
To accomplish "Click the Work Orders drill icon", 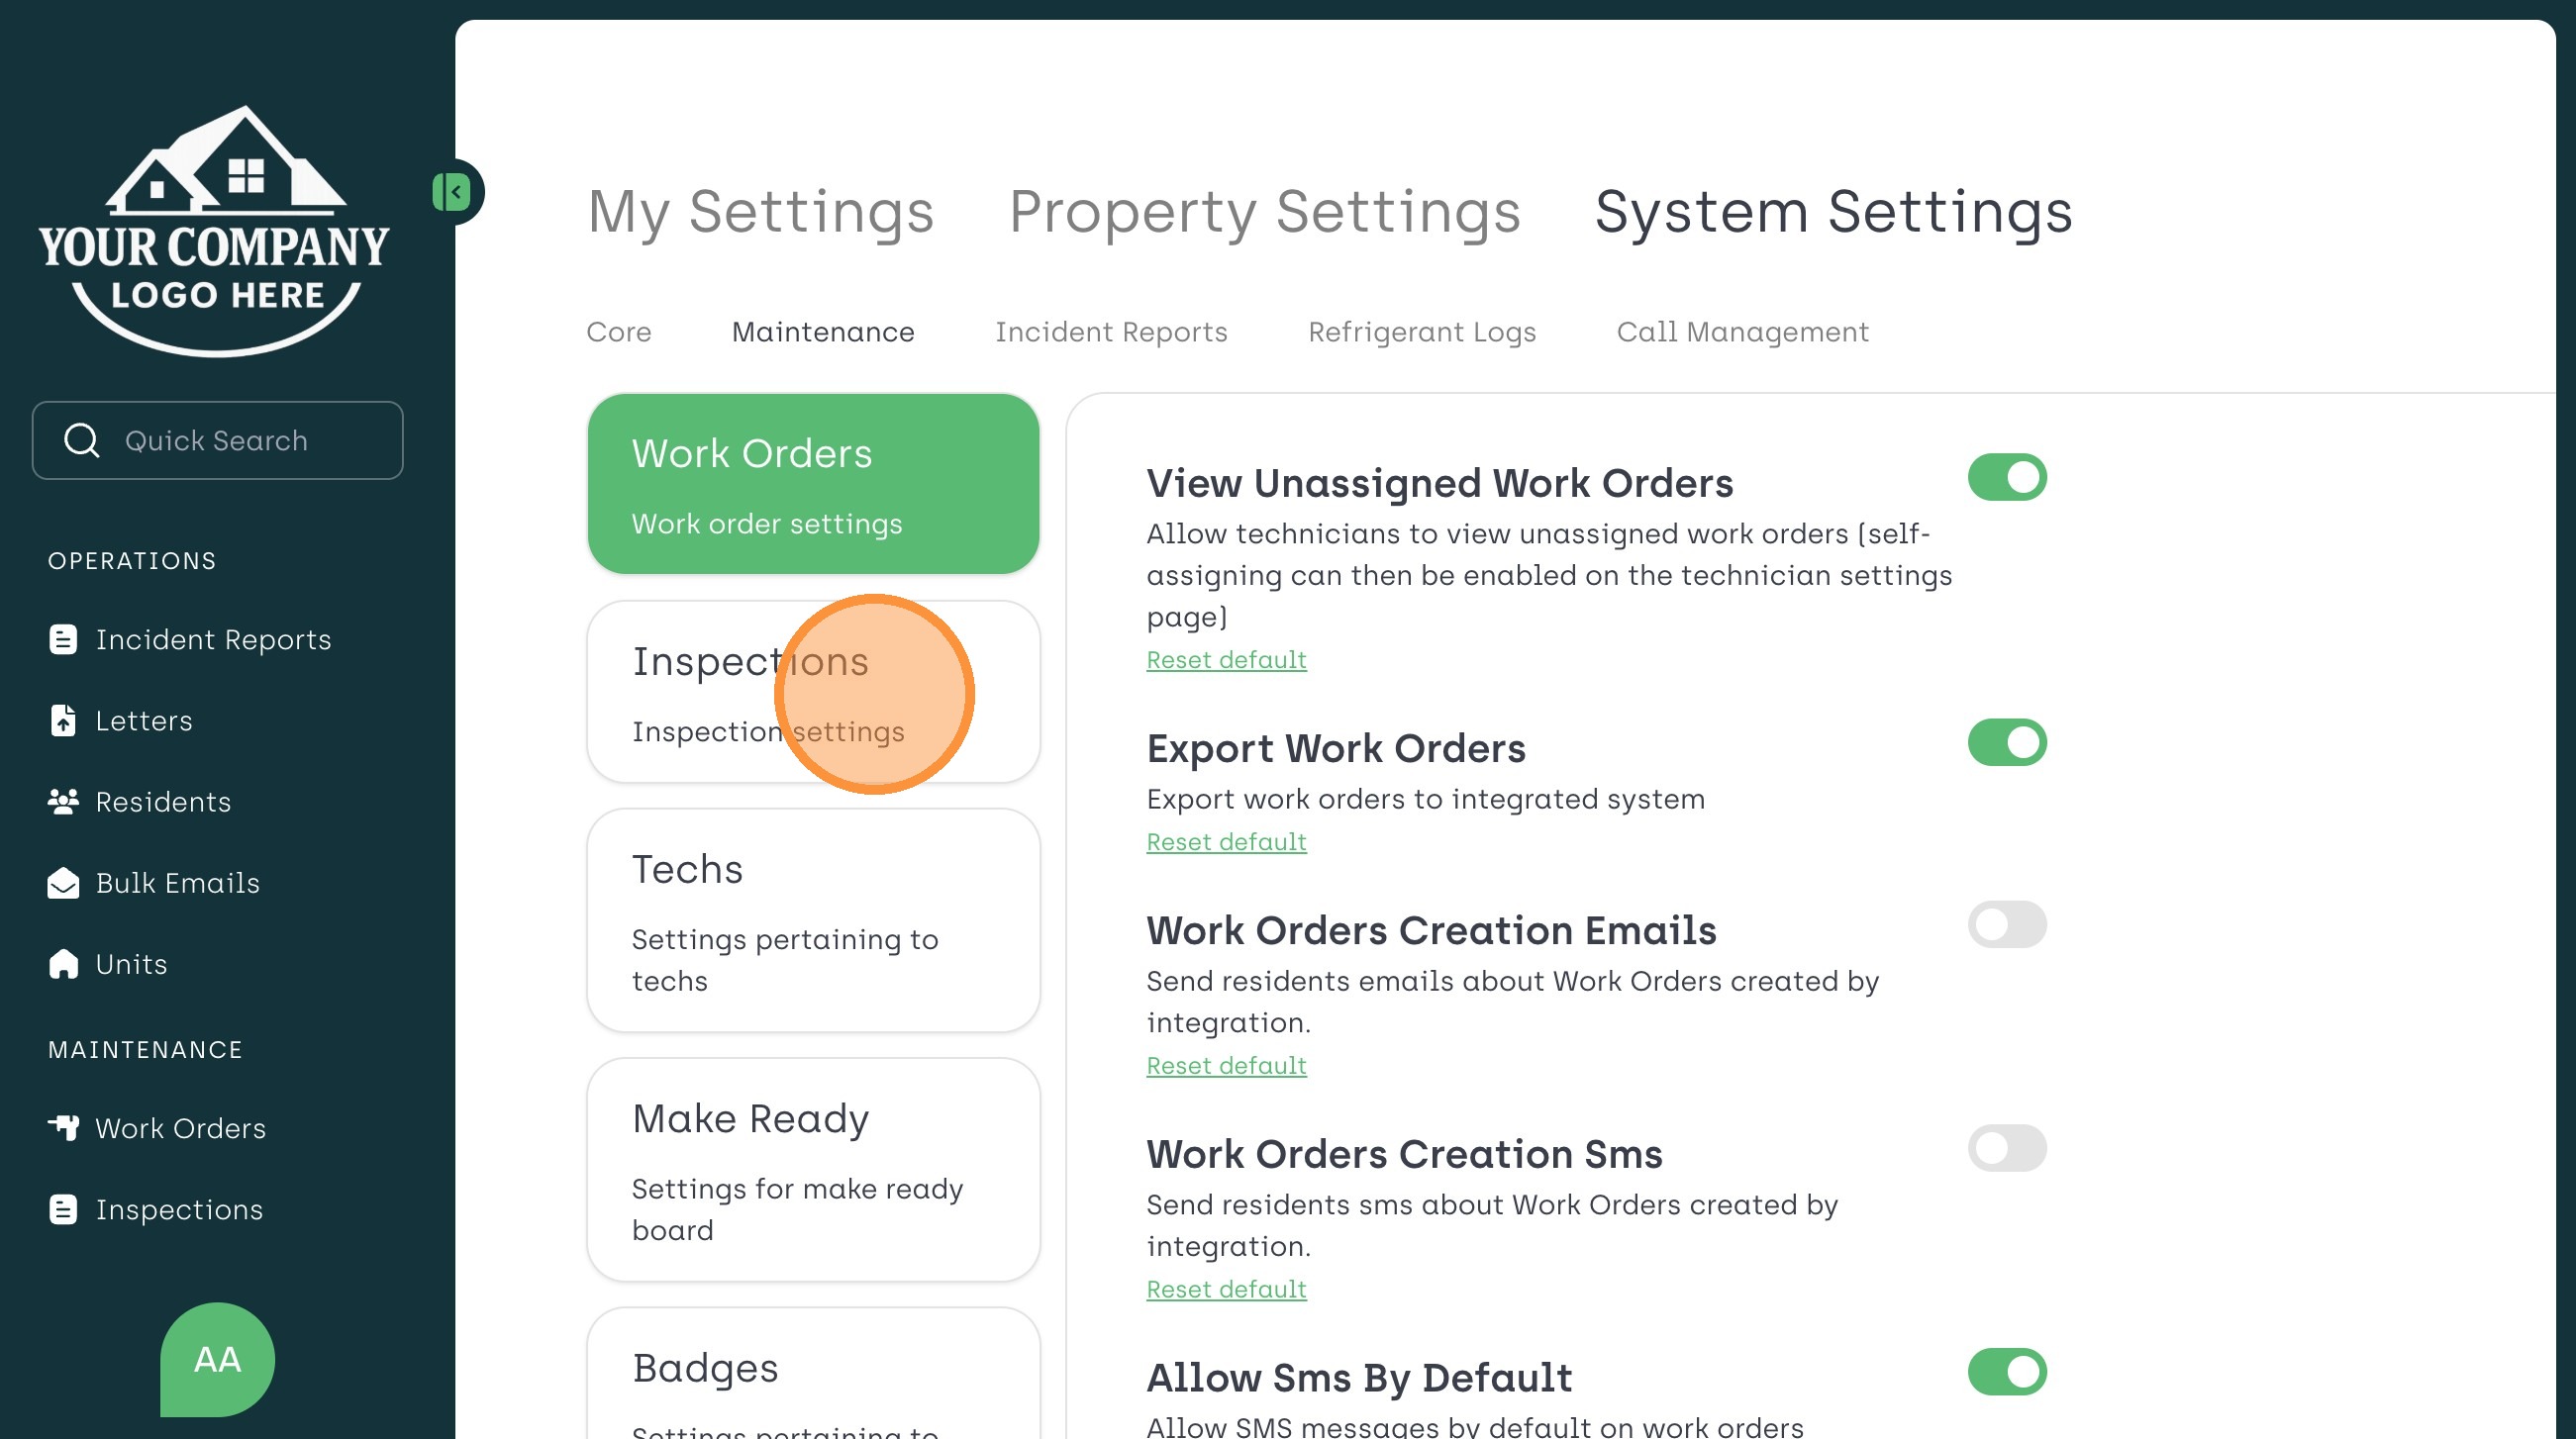I will 63,1128.
